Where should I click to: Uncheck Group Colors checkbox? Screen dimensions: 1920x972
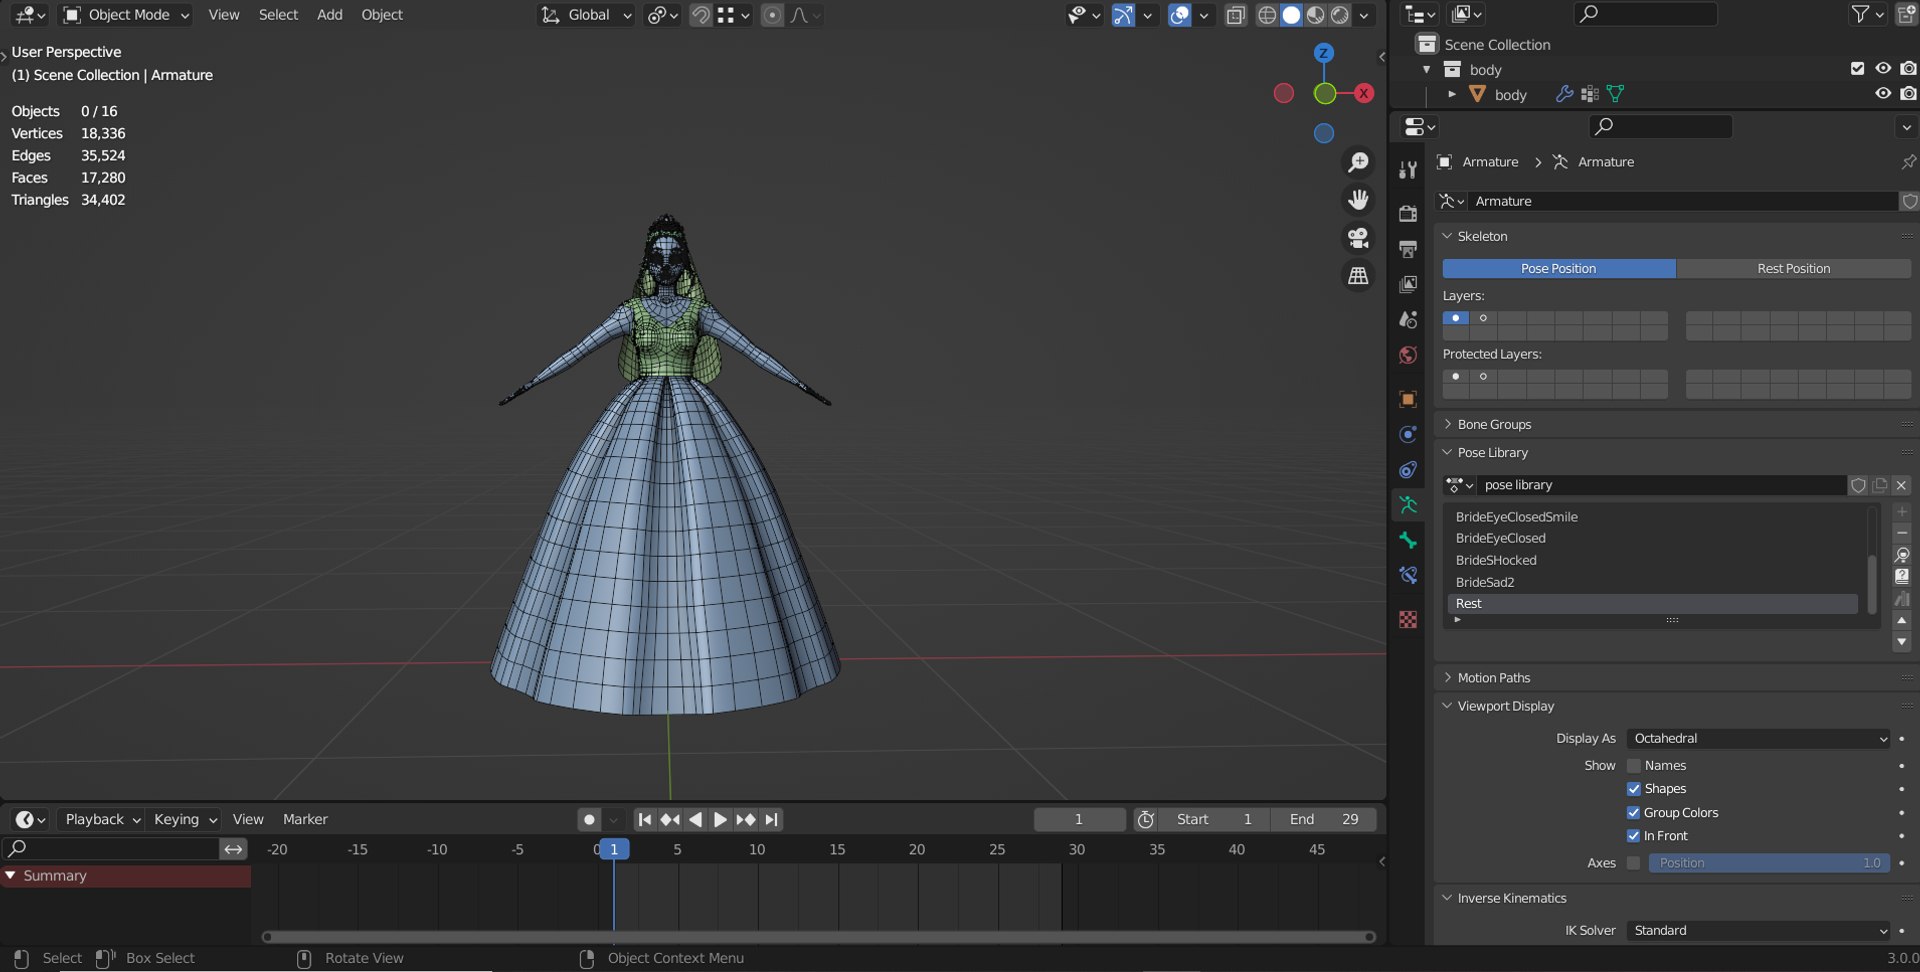(1634, 813)
